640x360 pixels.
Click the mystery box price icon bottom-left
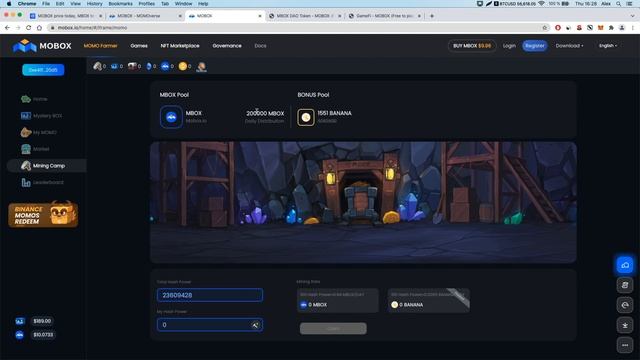click(20, 321)
